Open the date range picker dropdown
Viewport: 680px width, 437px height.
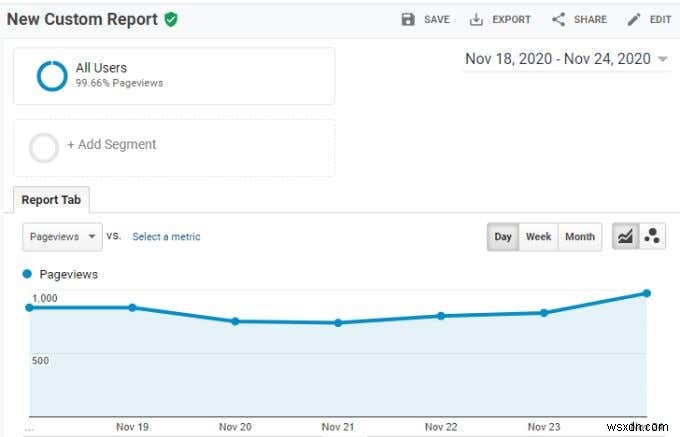click(x=566, y=59)
